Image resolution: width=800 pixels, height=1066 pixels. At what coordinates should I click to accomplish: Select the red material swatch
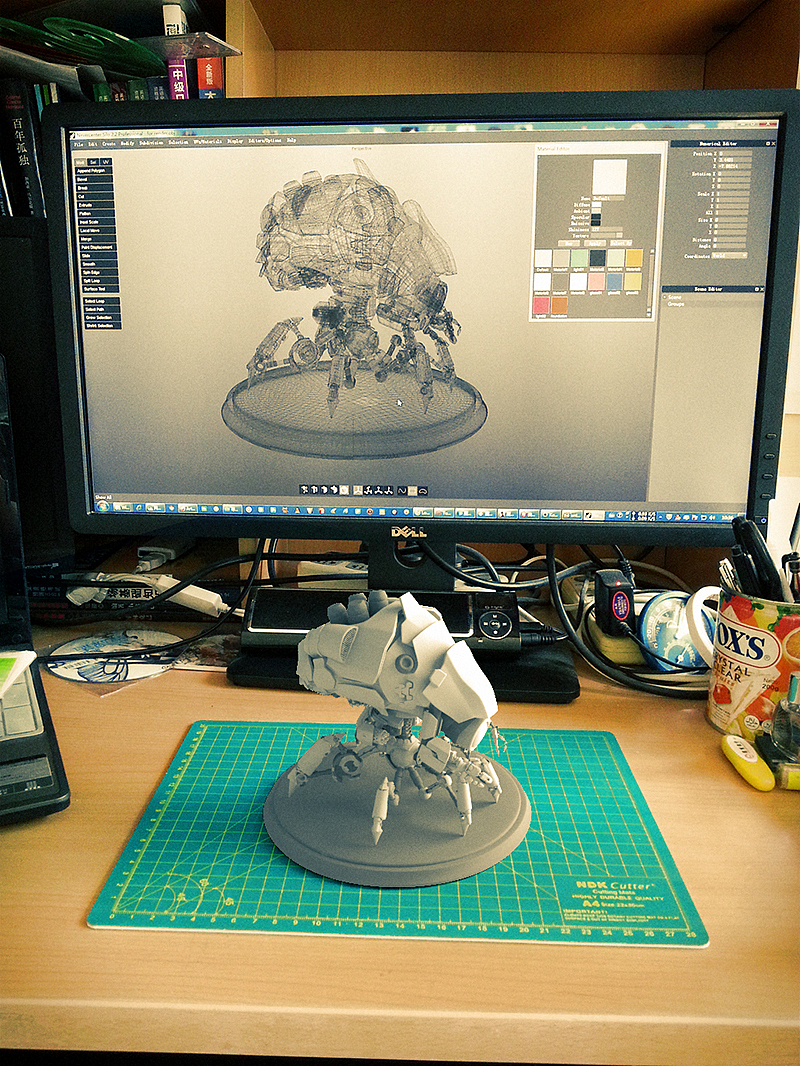[541, 305]
